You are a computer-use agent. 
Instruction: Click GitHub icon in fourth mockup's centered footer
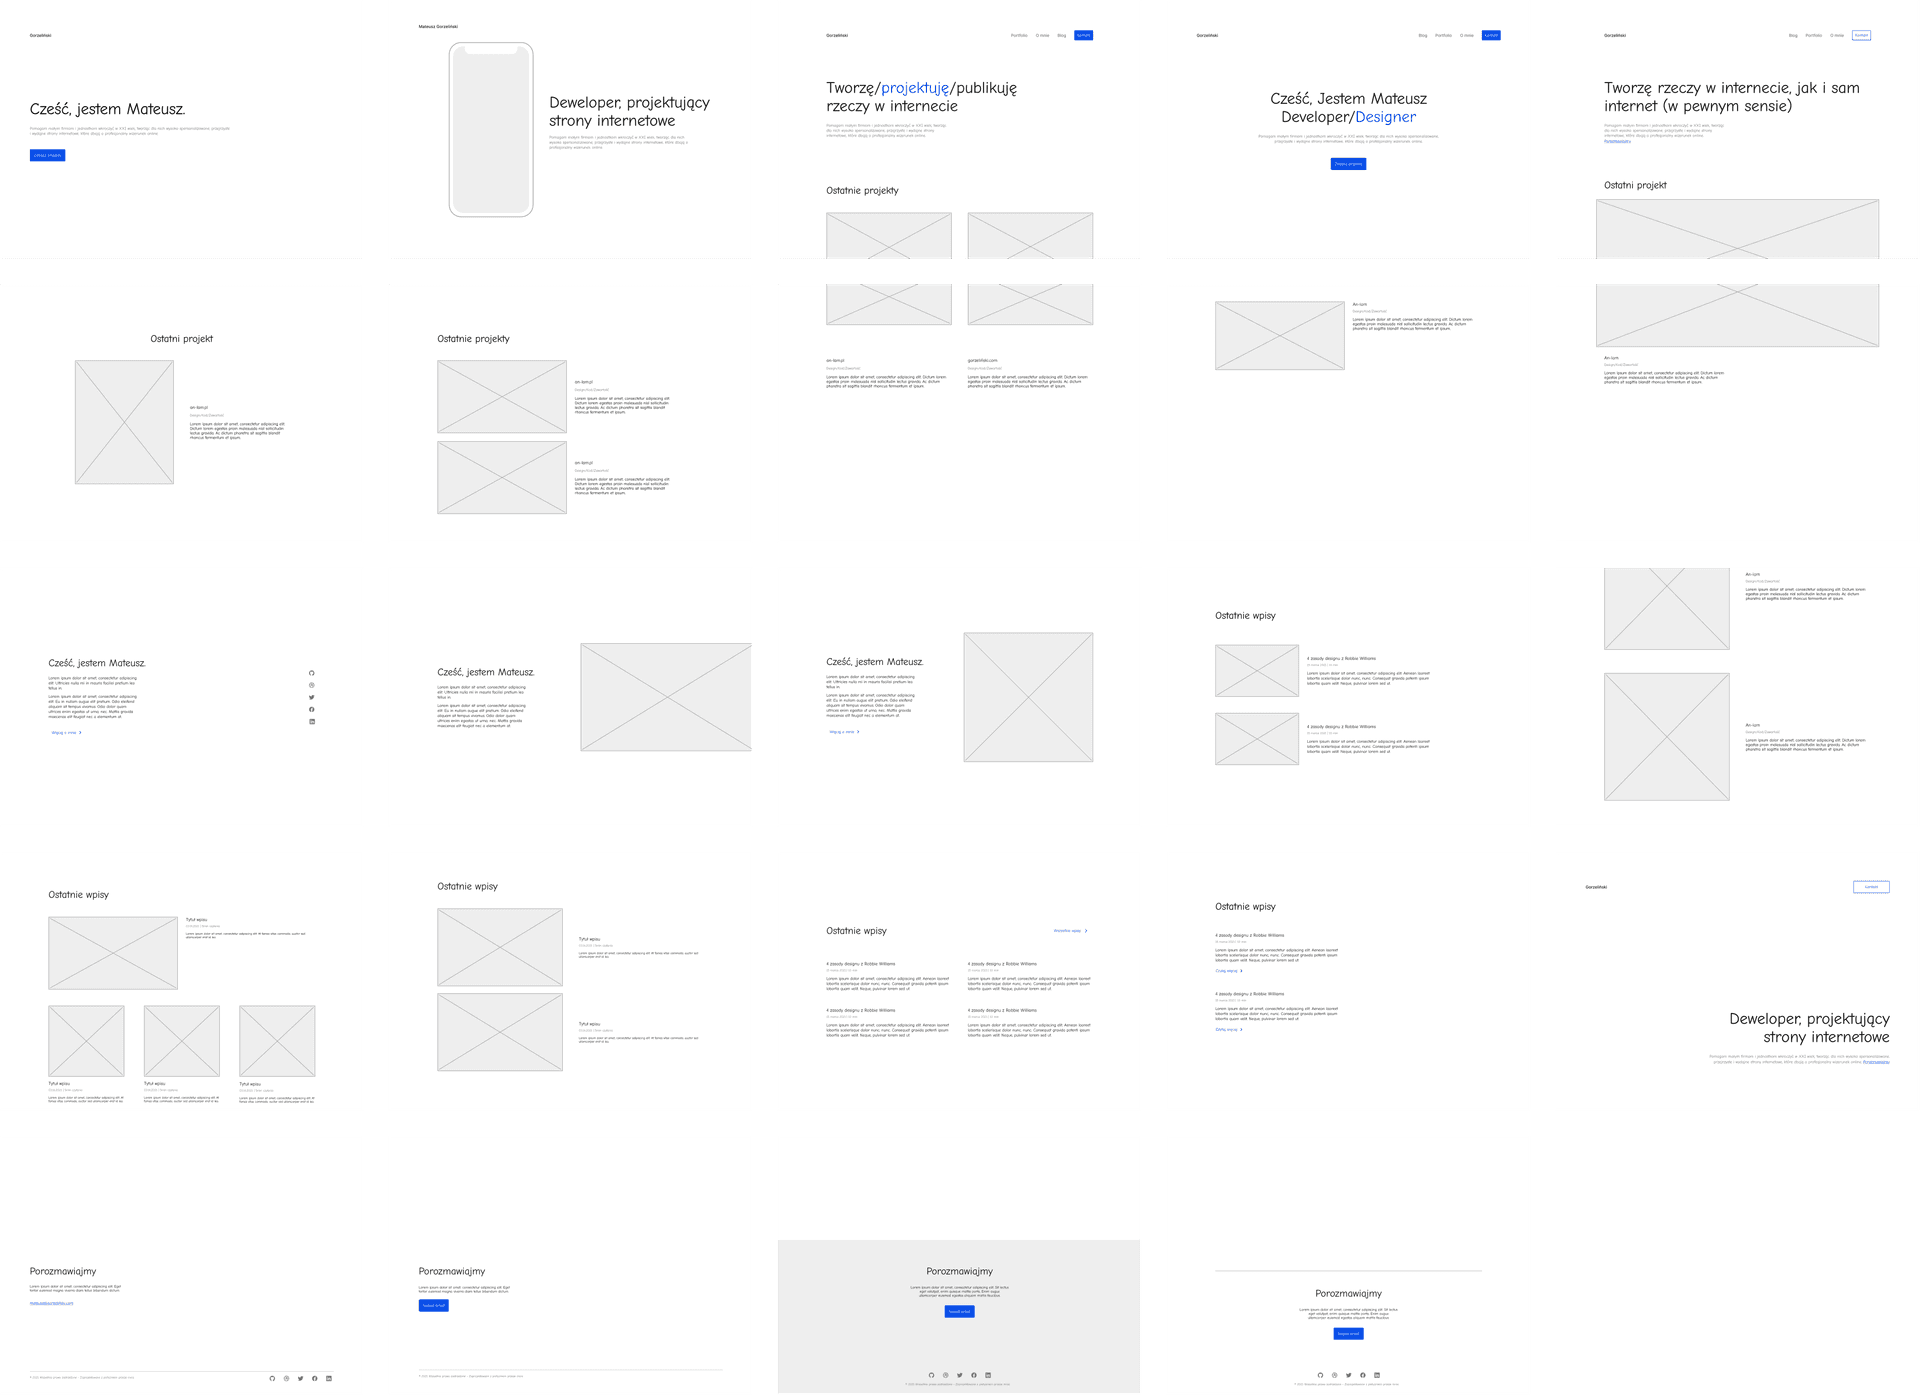click(x=1320, y=1375)
